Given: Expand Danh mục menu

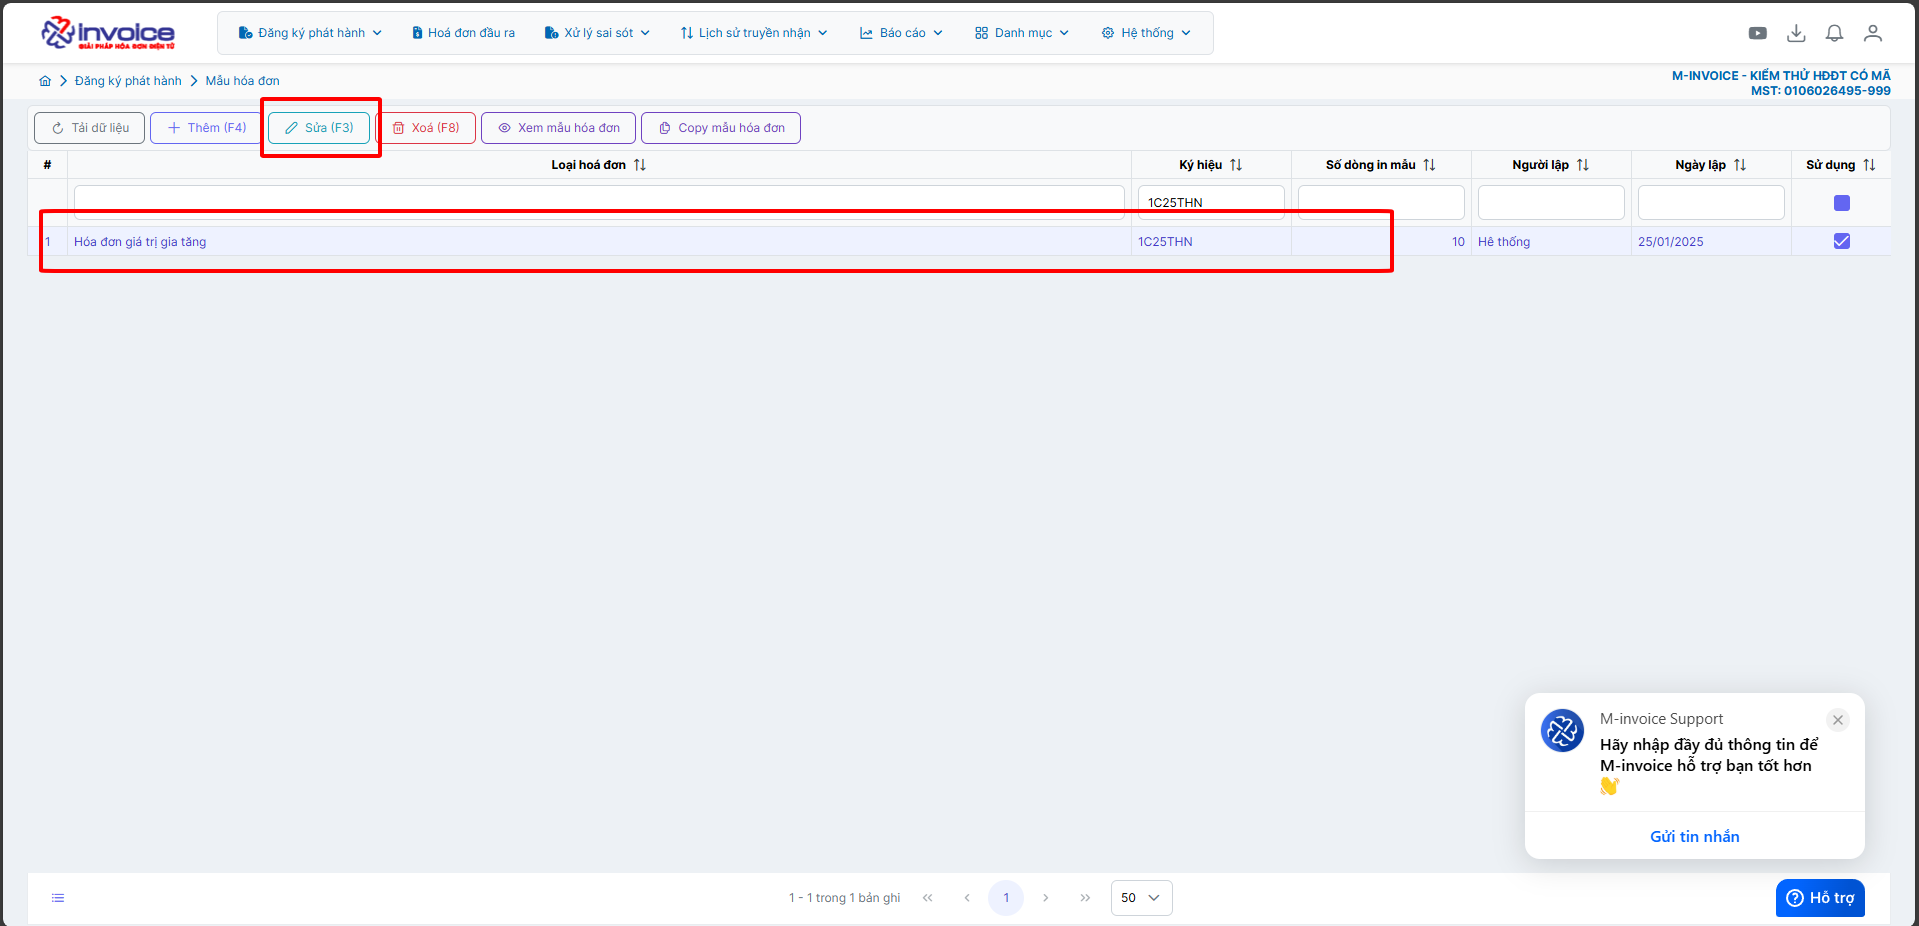Looking at the screenshot, I should [1022, 33].
